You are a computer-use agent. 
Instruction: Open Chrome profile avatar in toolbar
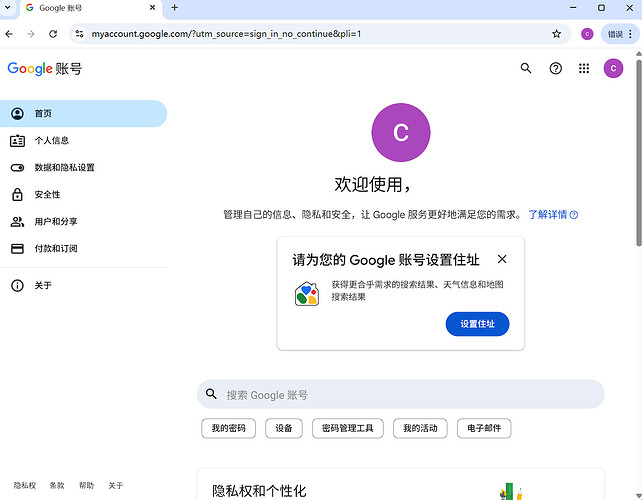point(587,34)
